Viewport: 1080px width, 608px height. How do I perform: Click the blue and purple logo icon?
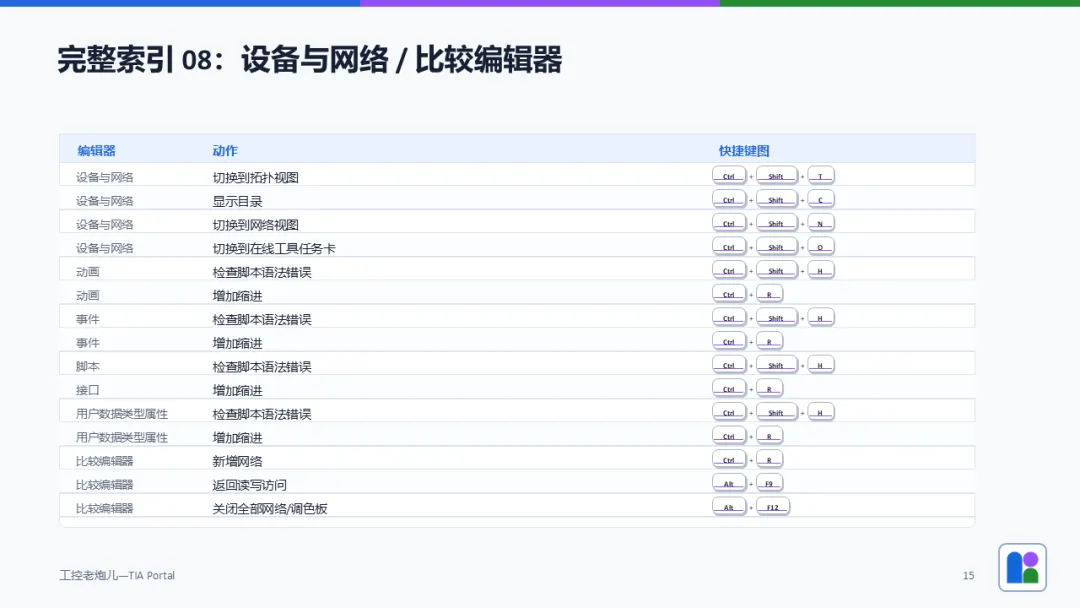click(x=1022, y=567)
